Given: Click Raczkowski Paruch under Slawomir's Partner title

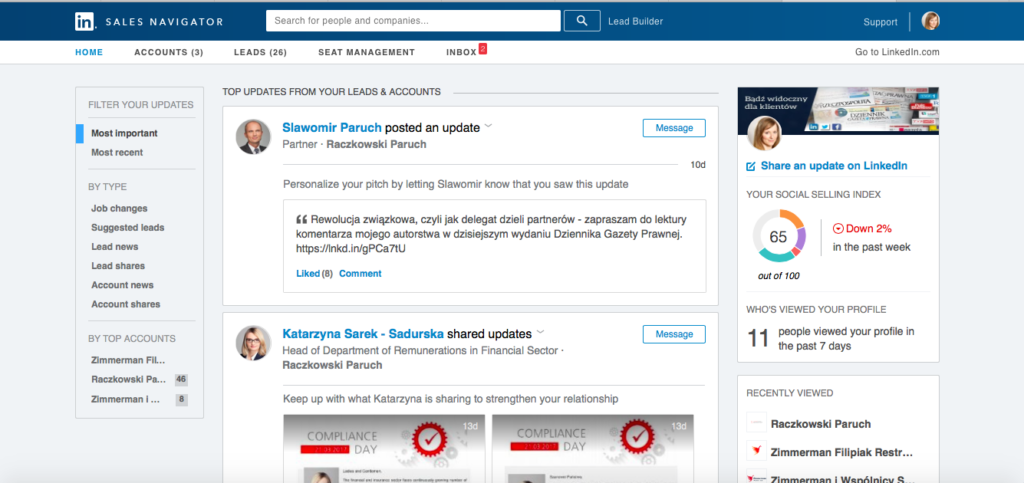Looking at the screenshot, I should 376,144.
